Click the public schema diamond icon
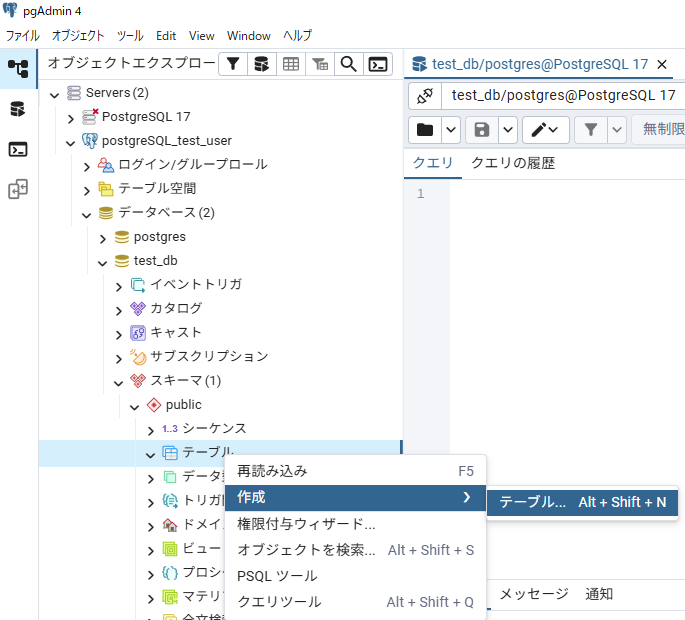 click(154, 405)
